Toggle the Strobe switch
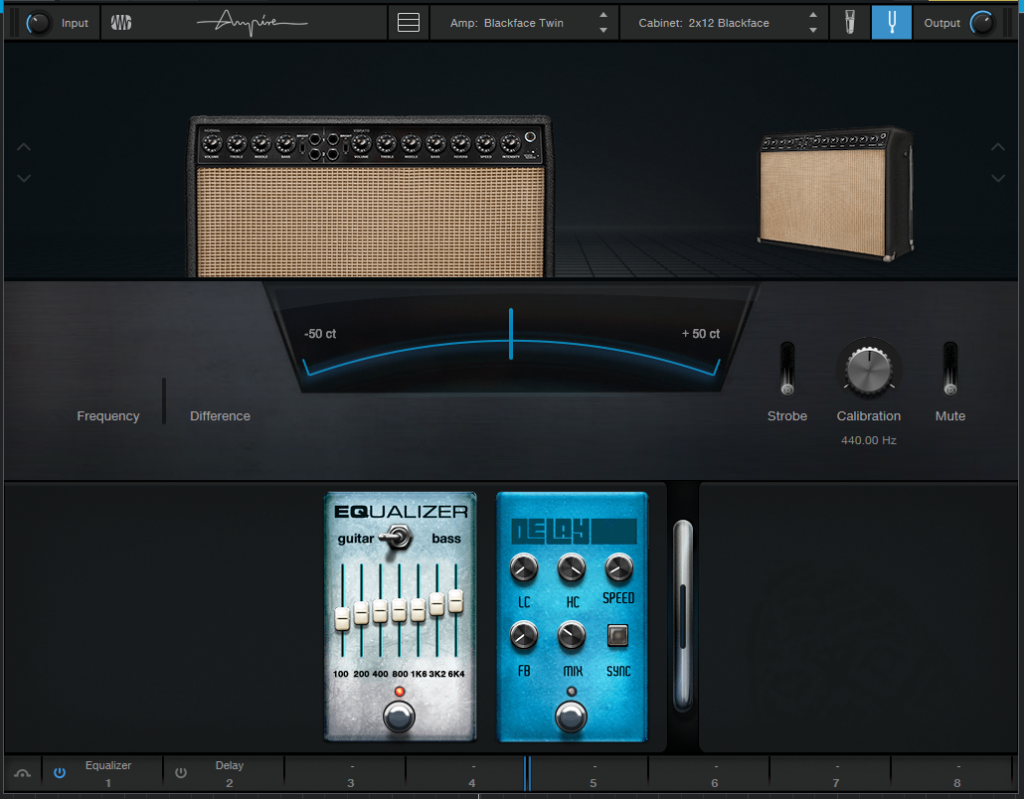This screenshot has width=1024, height=799. [788, 369]
